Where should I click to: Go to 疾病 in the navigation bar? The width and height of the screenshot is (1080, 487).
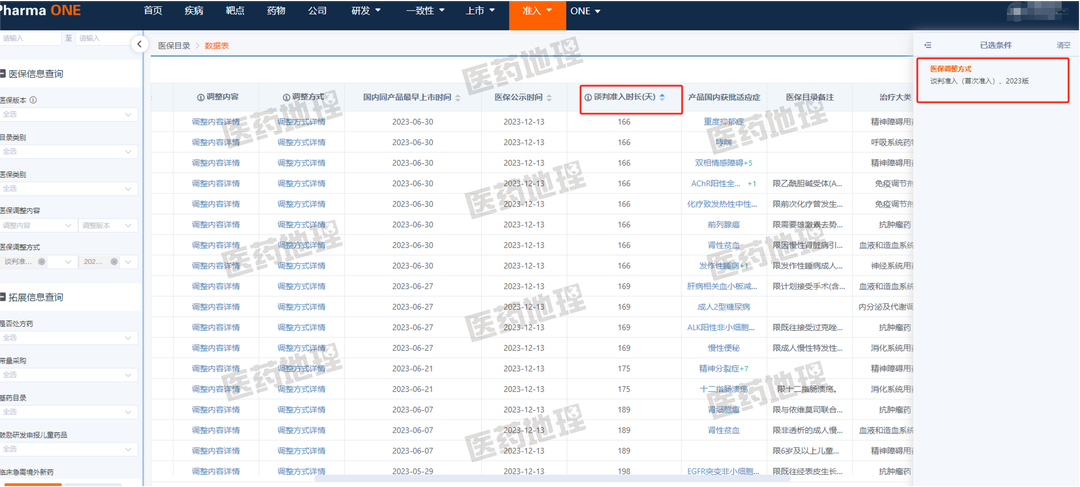(193, 11)
